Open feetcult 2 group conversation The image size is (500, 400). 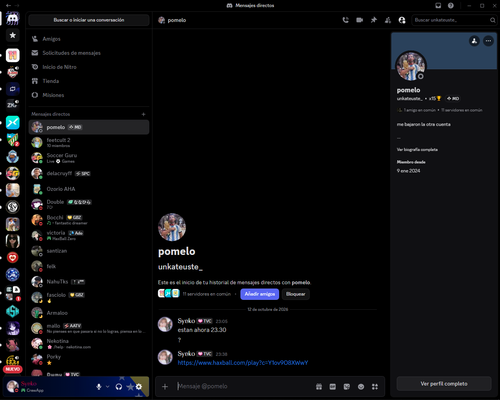click(89, 142)
